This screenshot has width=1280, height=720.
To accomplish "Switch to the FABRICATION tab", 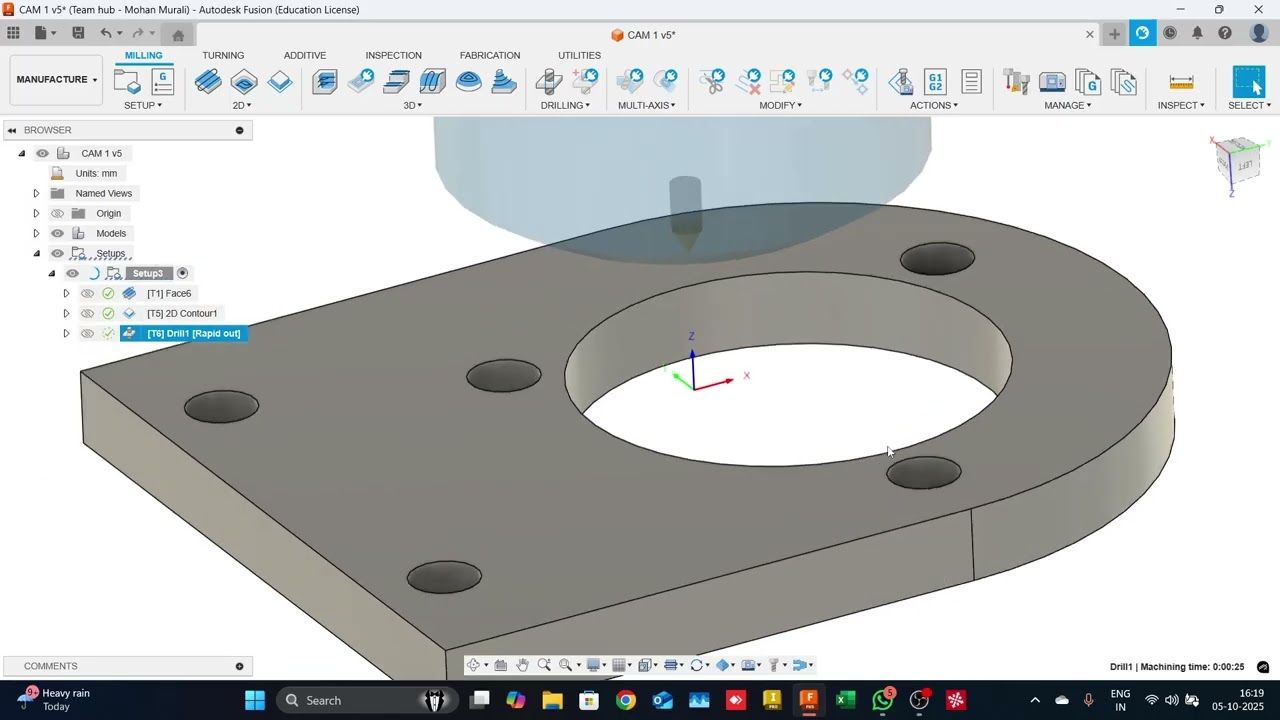I will (x=490, y=55).
